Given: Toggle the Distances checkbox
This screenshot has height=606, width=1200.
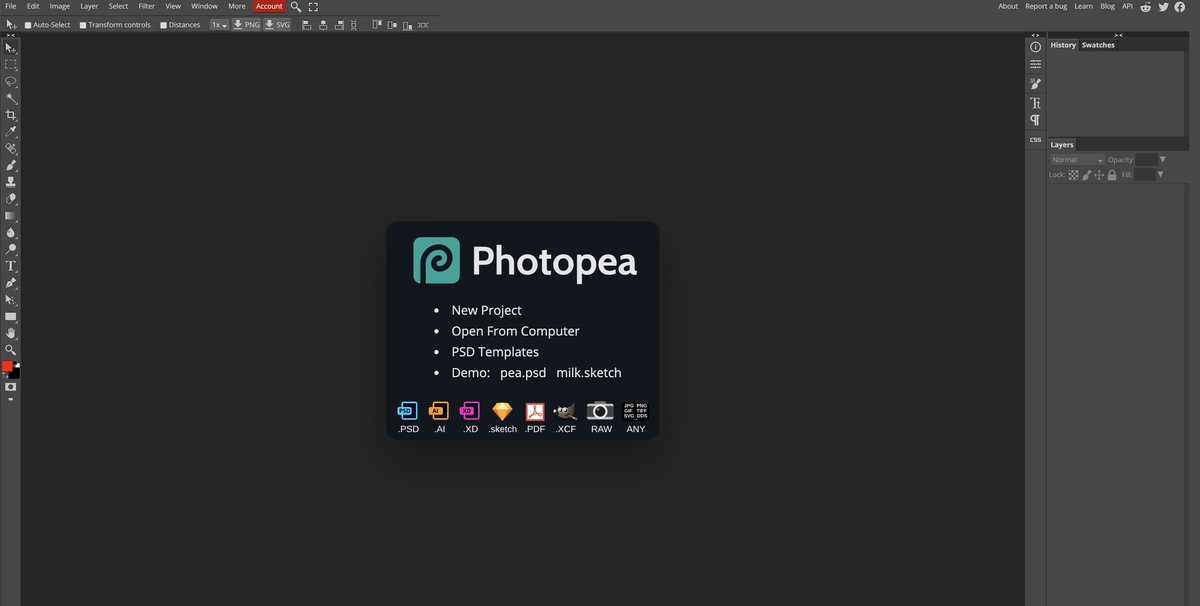Looking at the screenshot, I should pyautogui.click(x=163, y=25).
